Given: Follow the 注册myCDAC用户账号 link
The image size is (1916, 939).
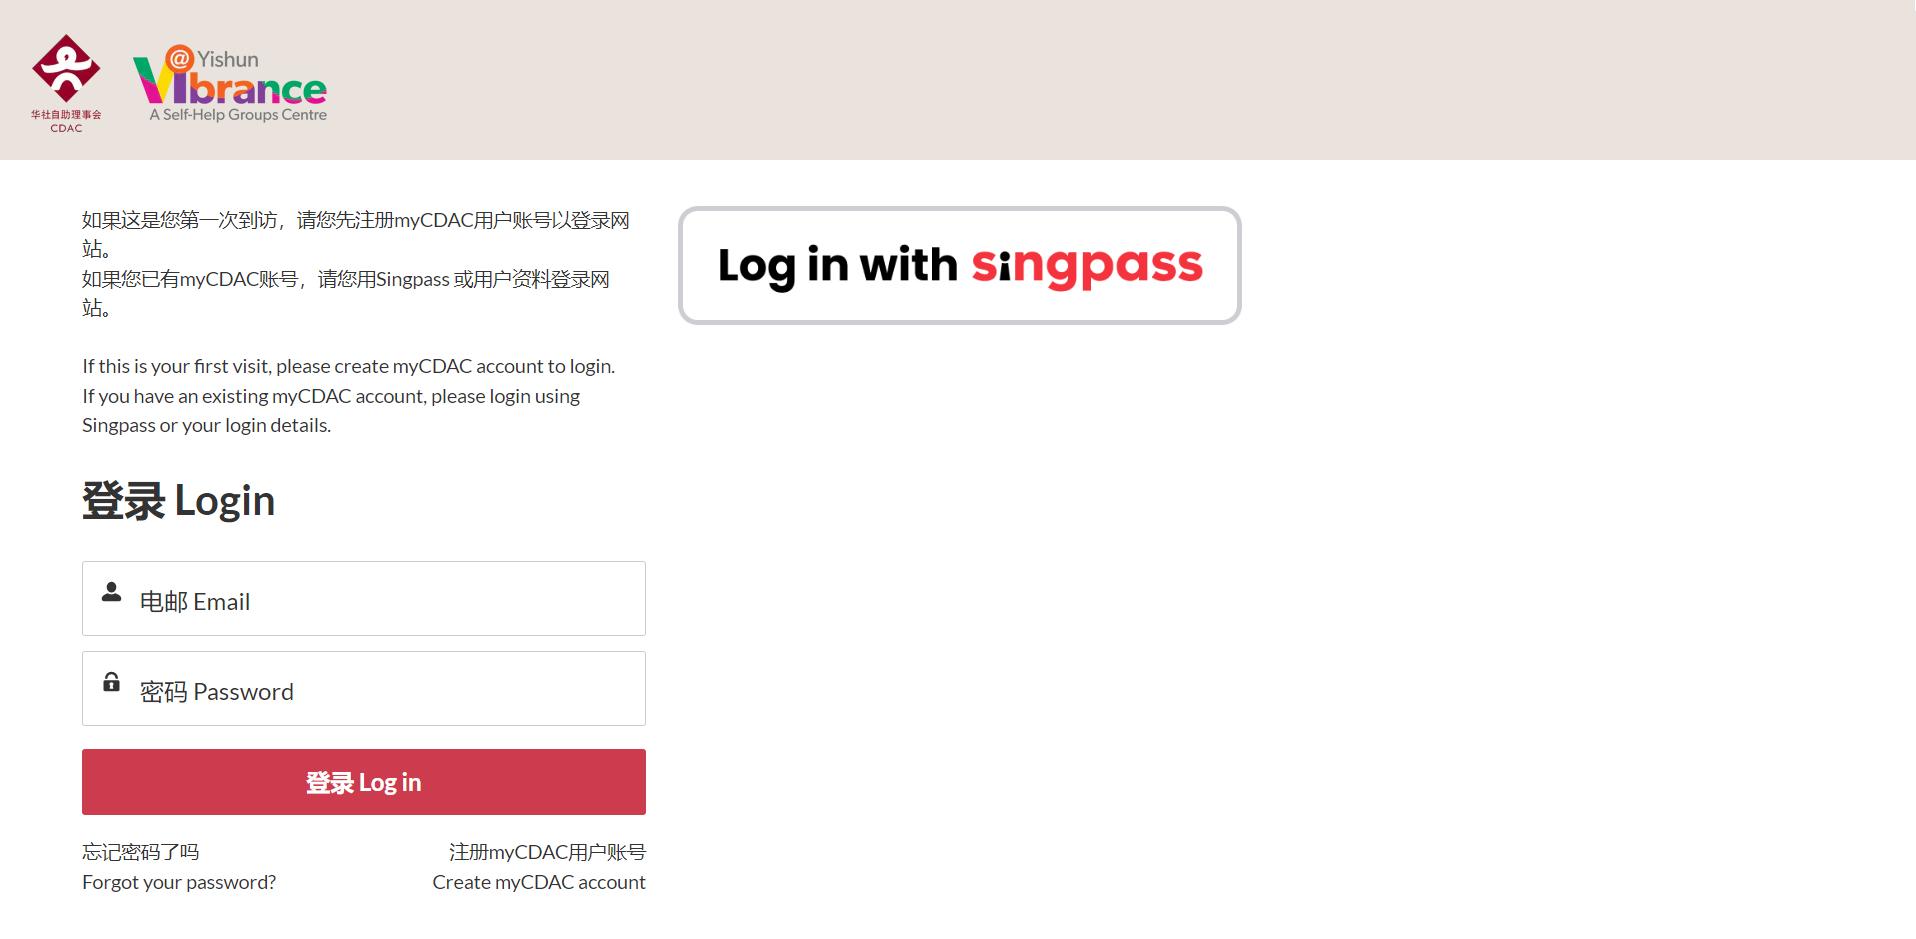Looking at the screenshot, I should (547, 852).
